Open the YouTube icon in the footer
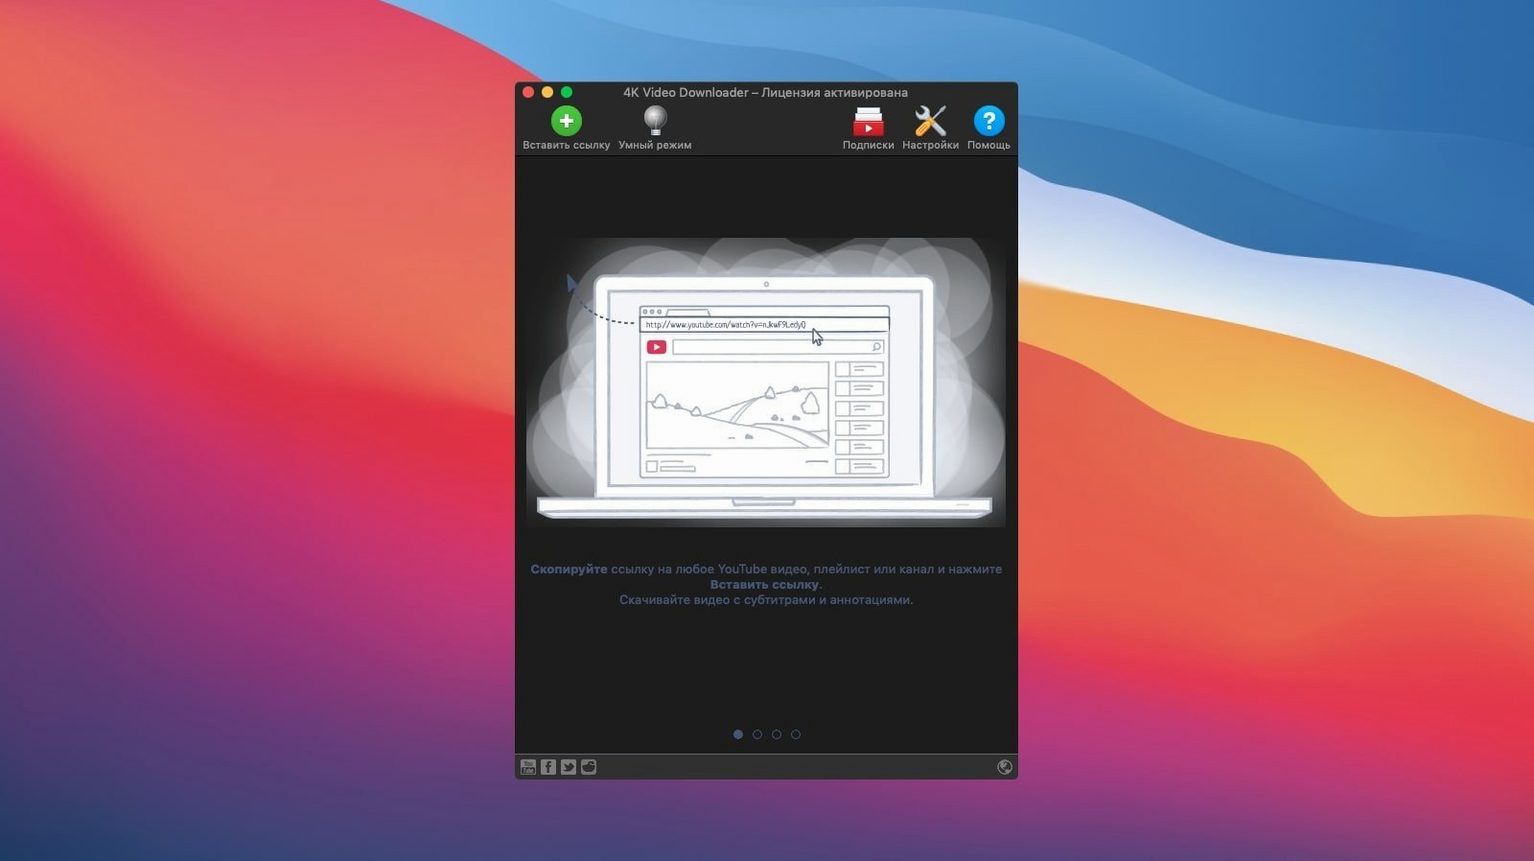Screen dimensions: 1534x861 pyautogui.click(x=528, y=767)
